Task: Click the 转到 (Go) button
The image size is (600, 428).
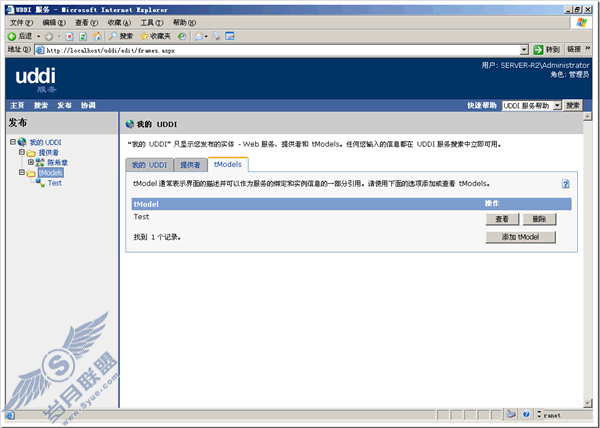Action: [547, 49]
